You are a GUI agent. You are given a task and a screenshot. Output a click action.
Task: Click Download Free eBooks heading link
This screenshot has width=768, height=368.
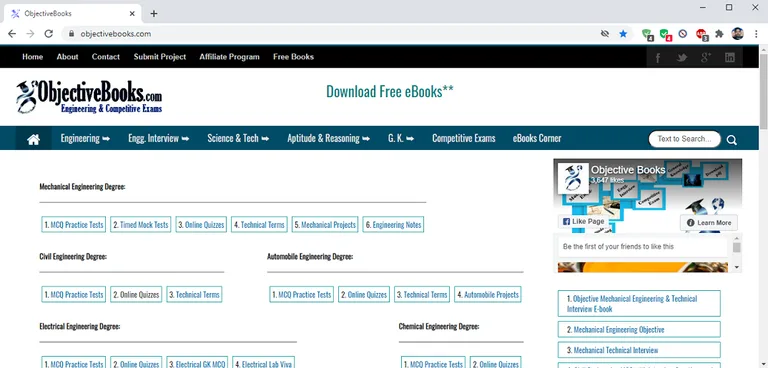coord(390,92)
